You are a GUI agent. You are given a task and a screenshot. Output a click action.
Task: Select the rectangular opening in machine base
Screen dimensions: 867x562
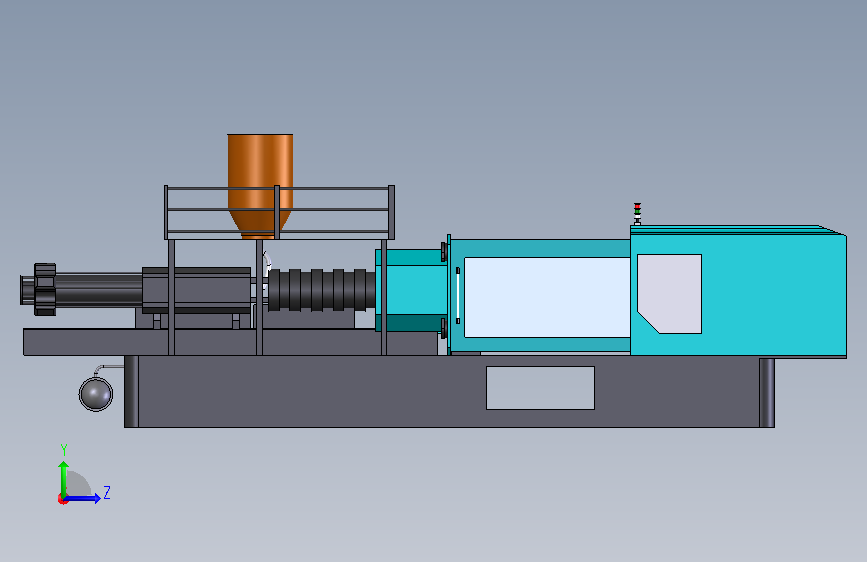tap(540, 388)
